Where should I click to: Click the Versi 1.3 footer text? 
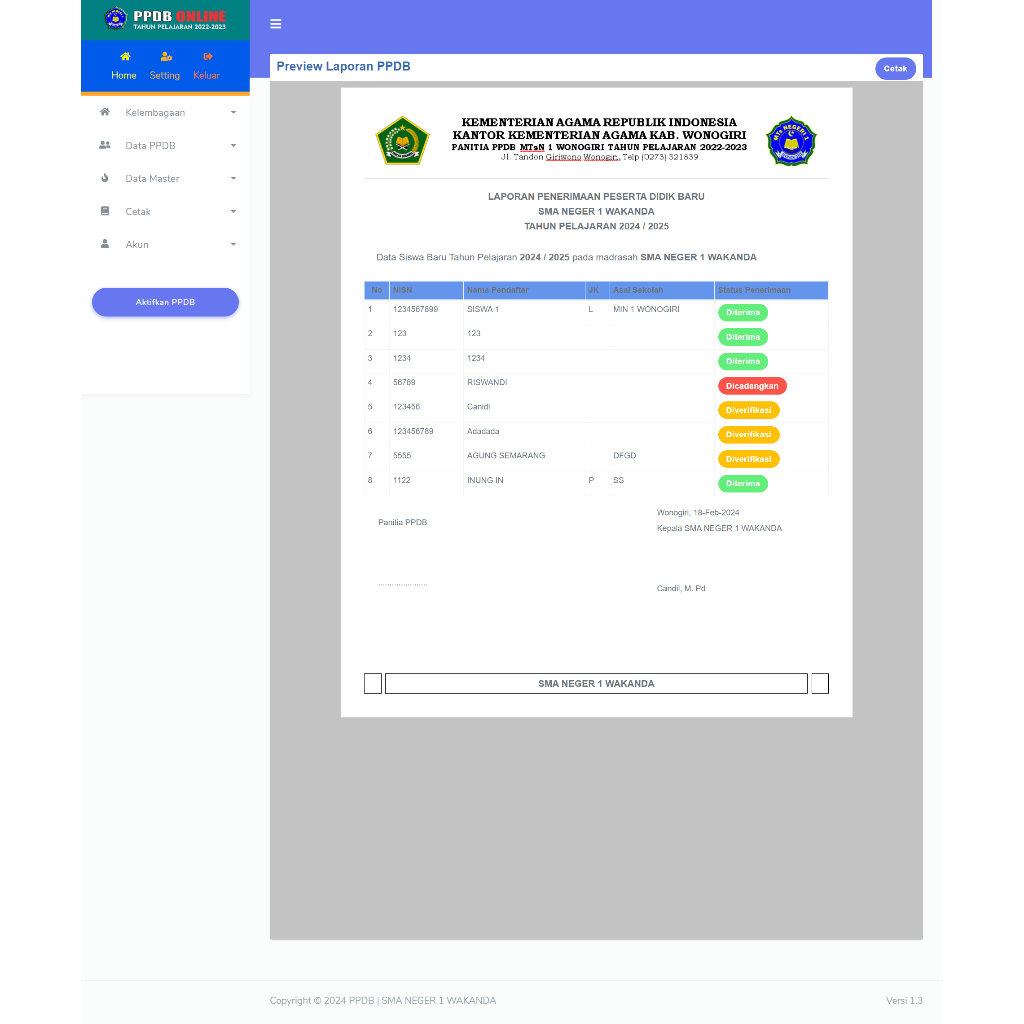904,1000
